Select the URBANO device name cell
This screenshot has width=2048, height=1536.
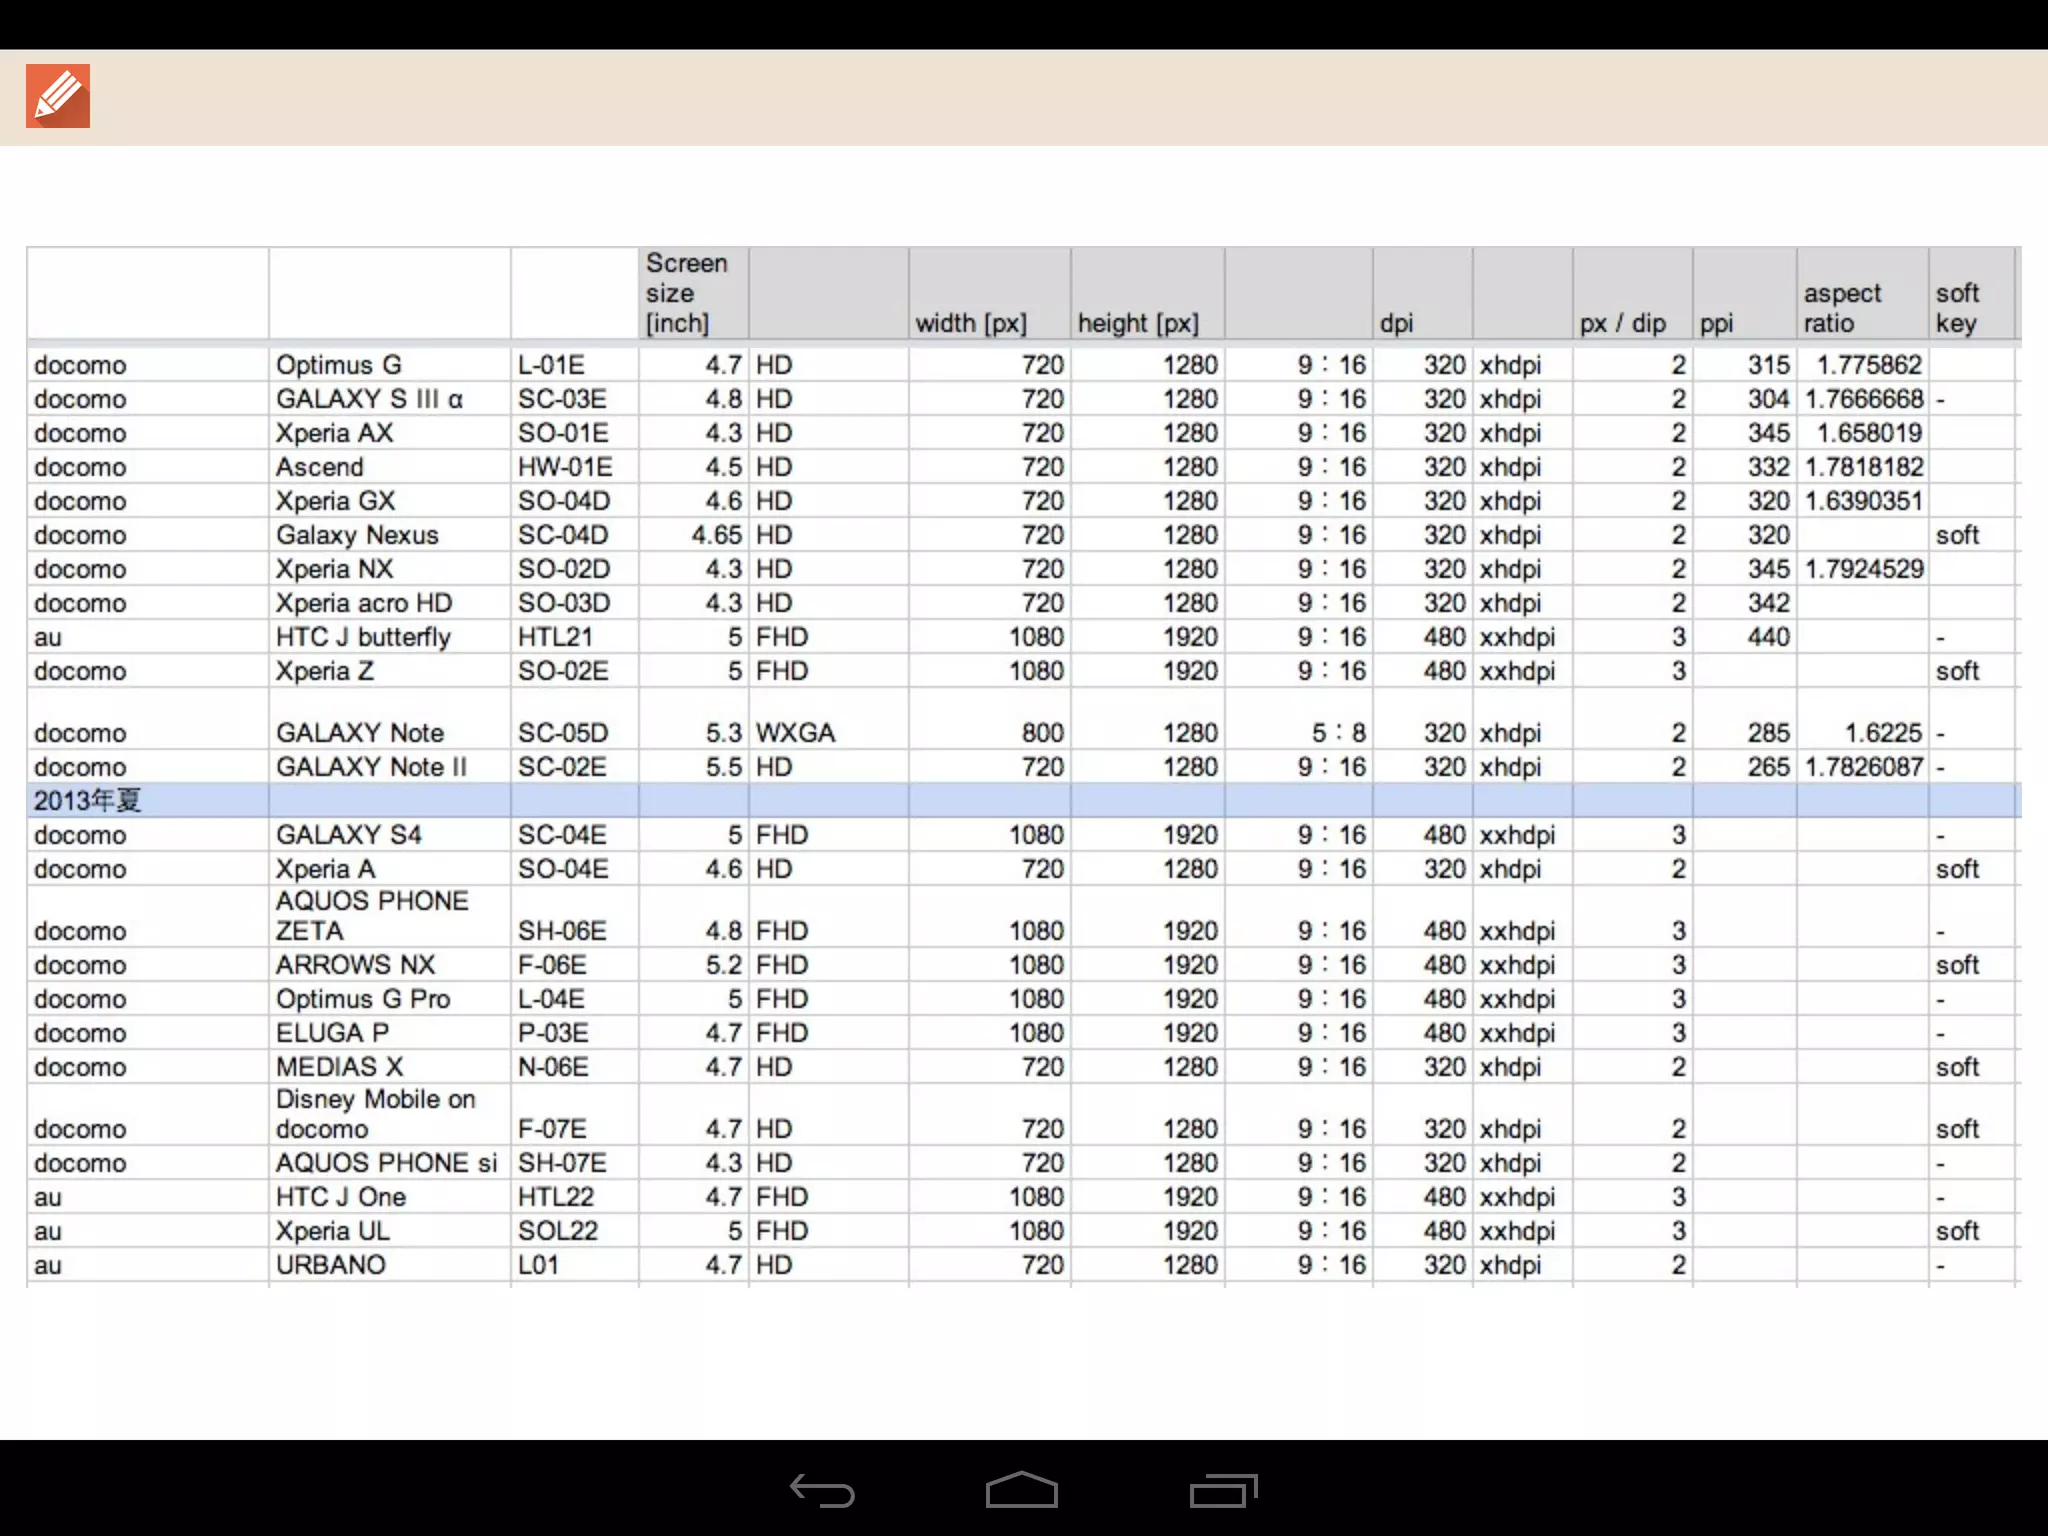331,1265
